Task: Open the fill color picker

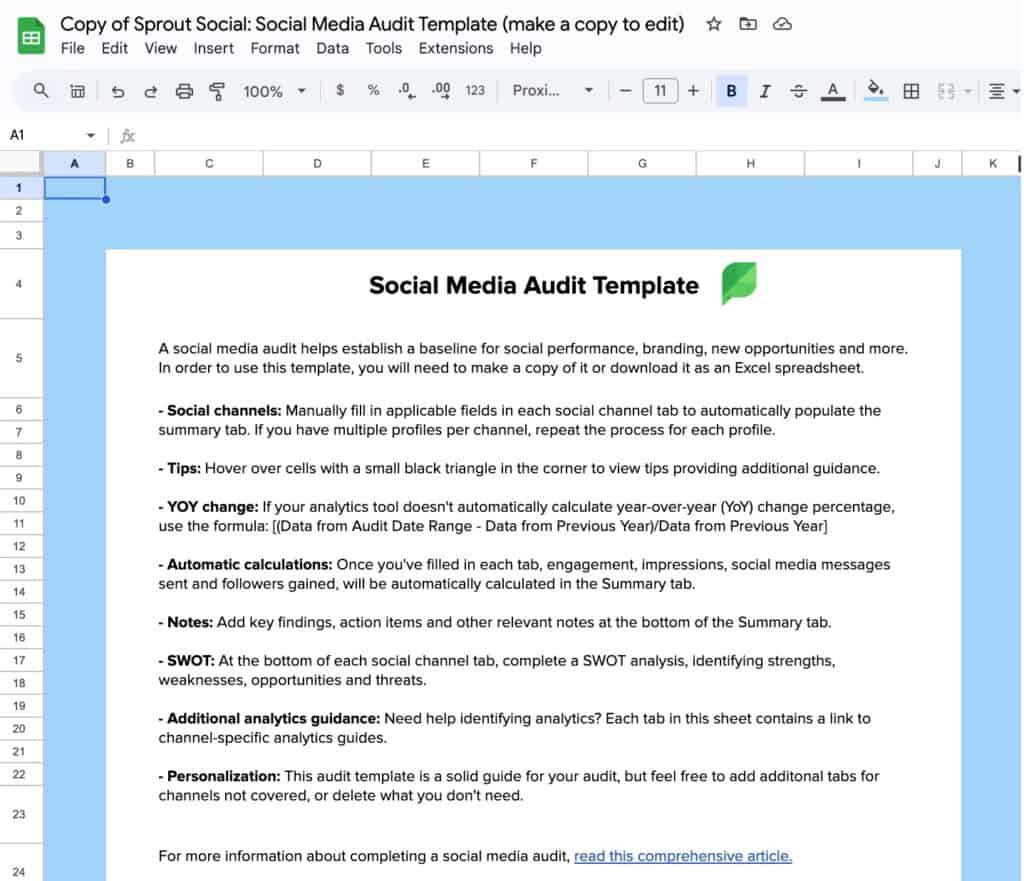Action: (x=876, y=91)
